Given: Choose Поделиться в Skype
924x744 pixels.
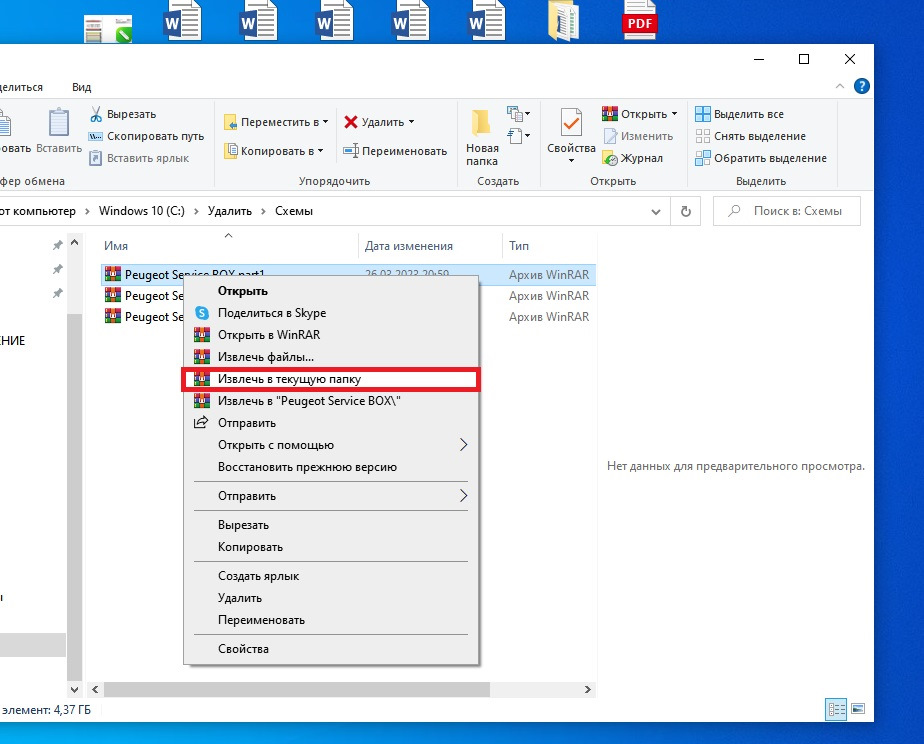Looking at the screenshot, I should tap(331, 313).
